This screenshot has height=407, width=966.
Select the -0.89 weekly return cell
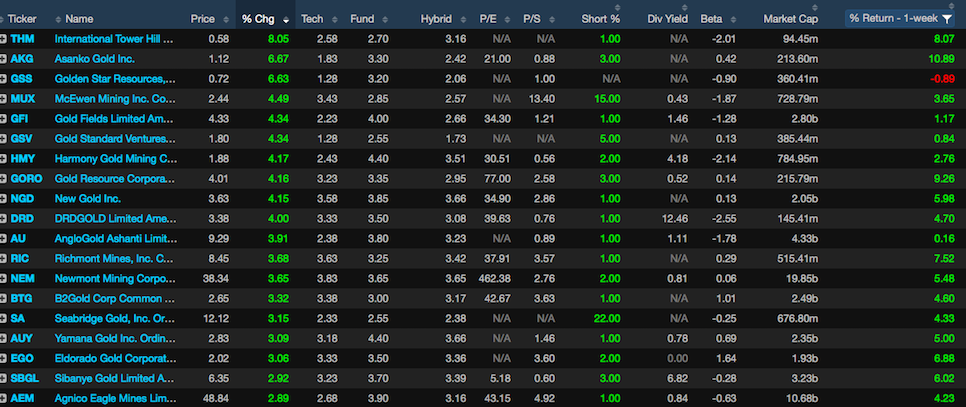click(943, 79)
